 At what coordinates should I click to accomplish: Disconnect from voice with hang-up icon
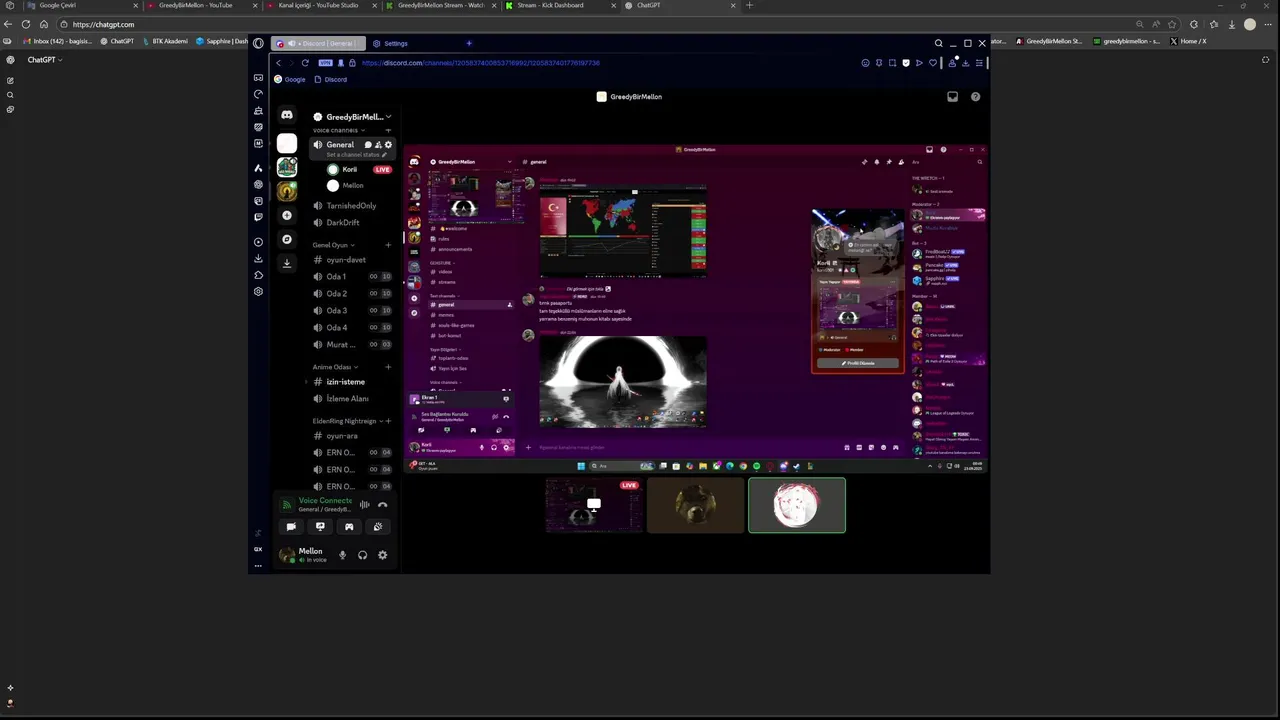[382, 505]
